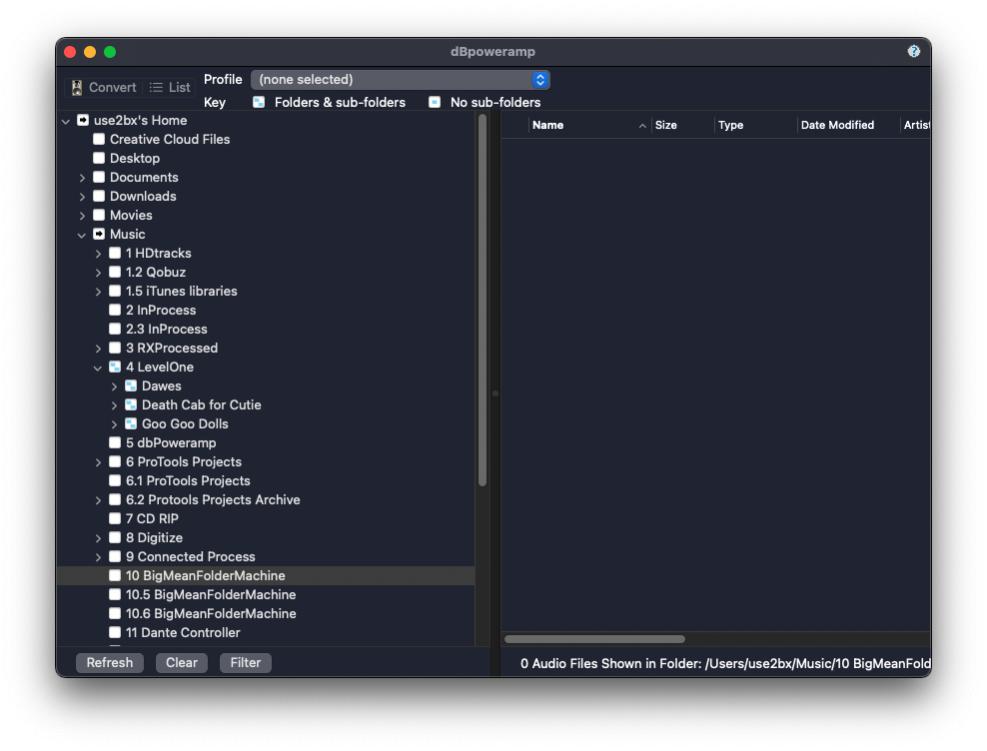Image resolution: width=987 pixels, height=751 pixels.
Task: Click the No sub-folders key icon
Action: click(434, 102)
